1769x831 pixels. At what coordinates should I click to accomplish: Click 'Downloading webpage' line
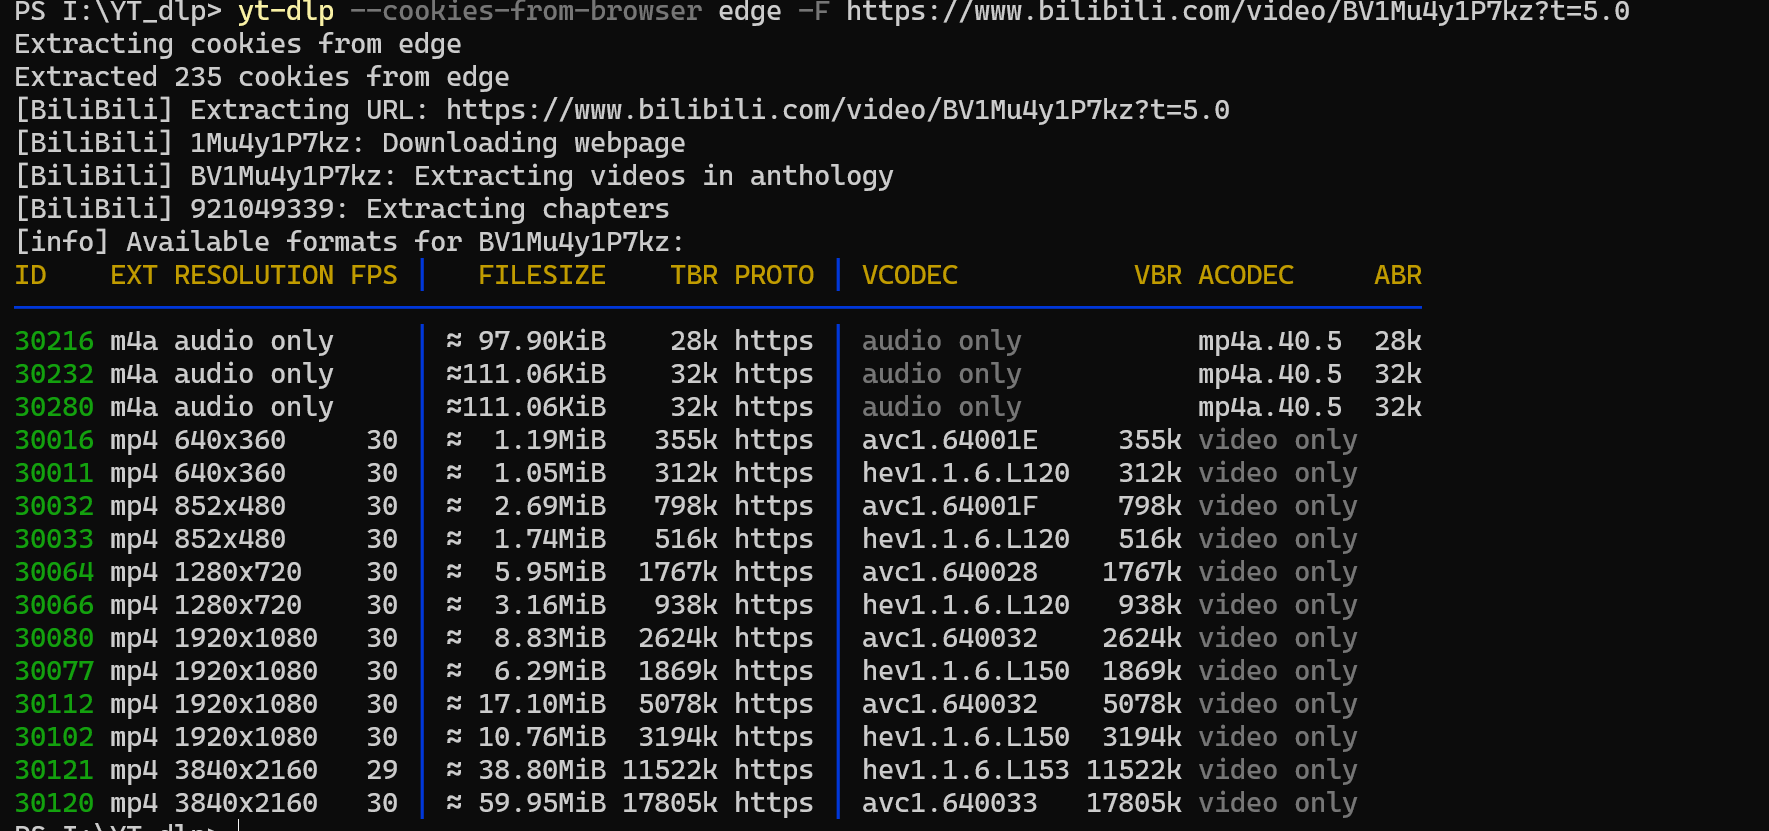[x=534, y=143]
